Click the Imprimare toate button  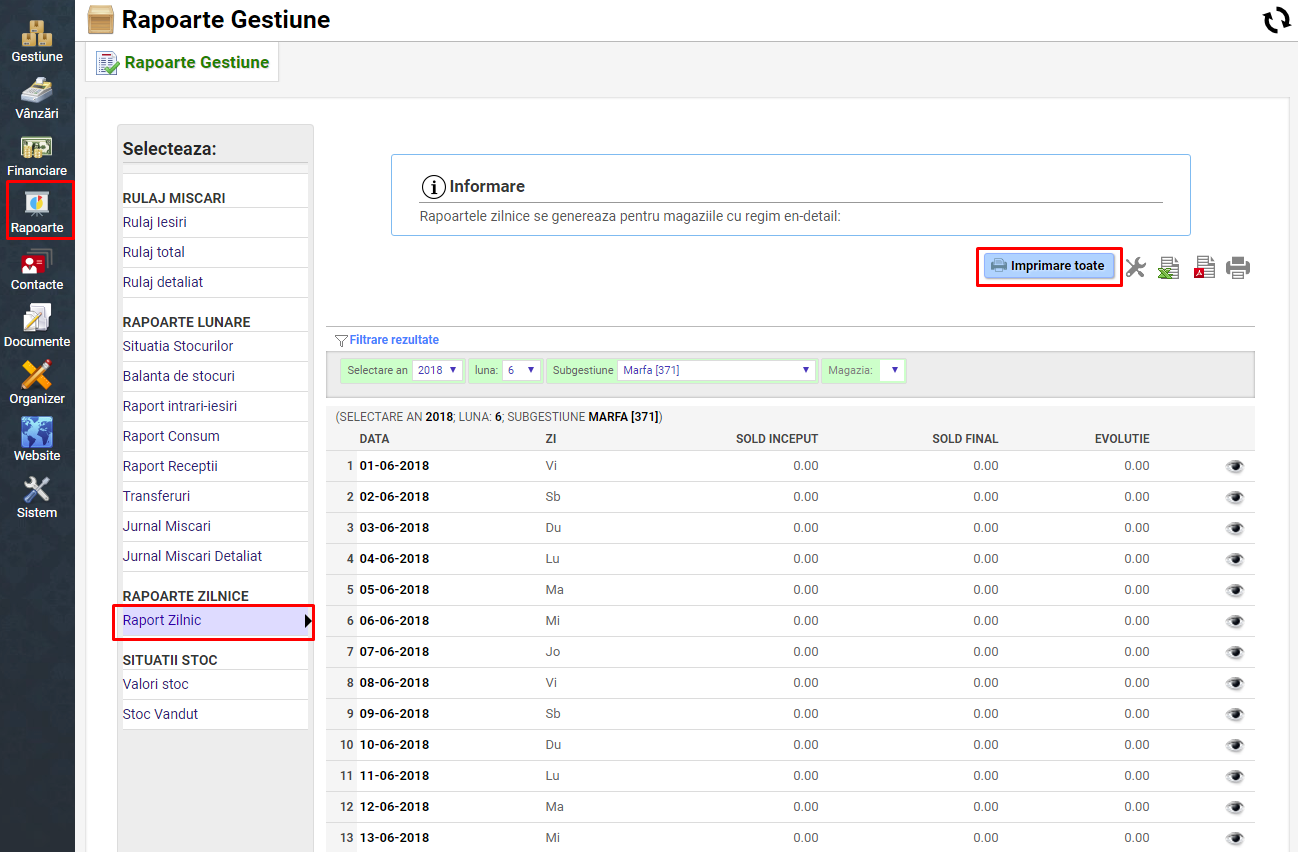pyautogui.click(x=1048, y=266)
